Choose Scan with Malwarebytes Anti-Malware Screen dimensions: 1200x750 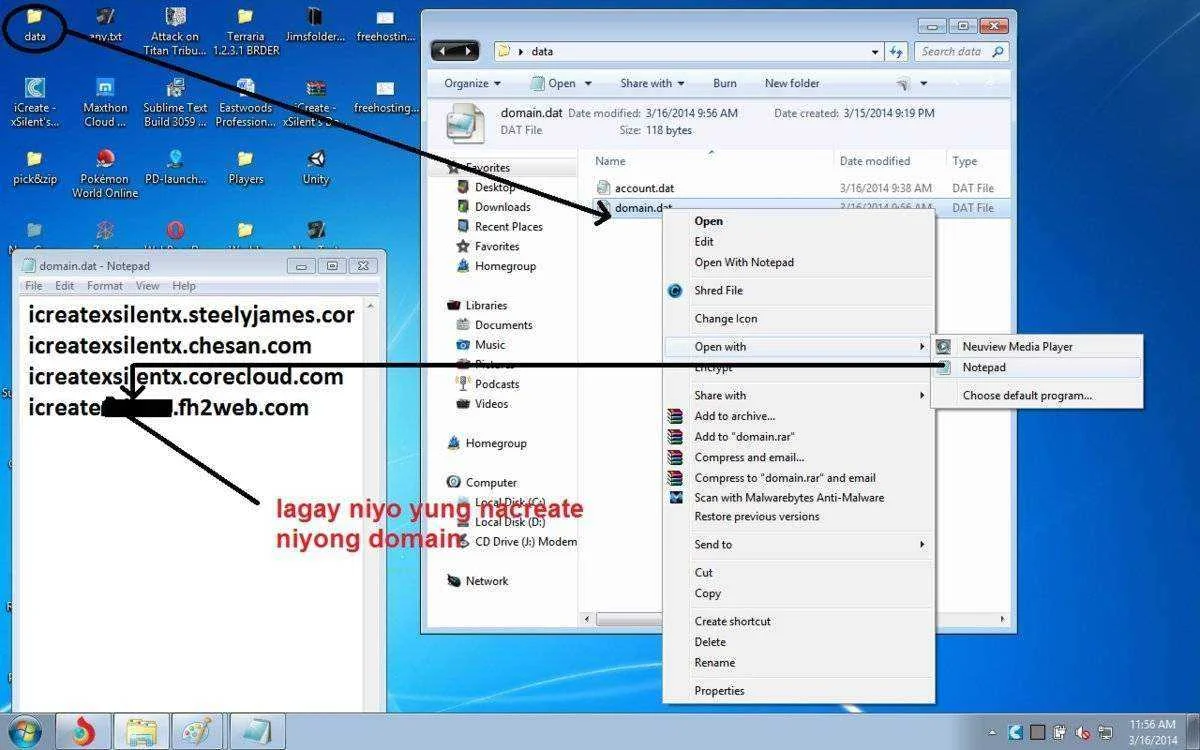coord(799,497)
